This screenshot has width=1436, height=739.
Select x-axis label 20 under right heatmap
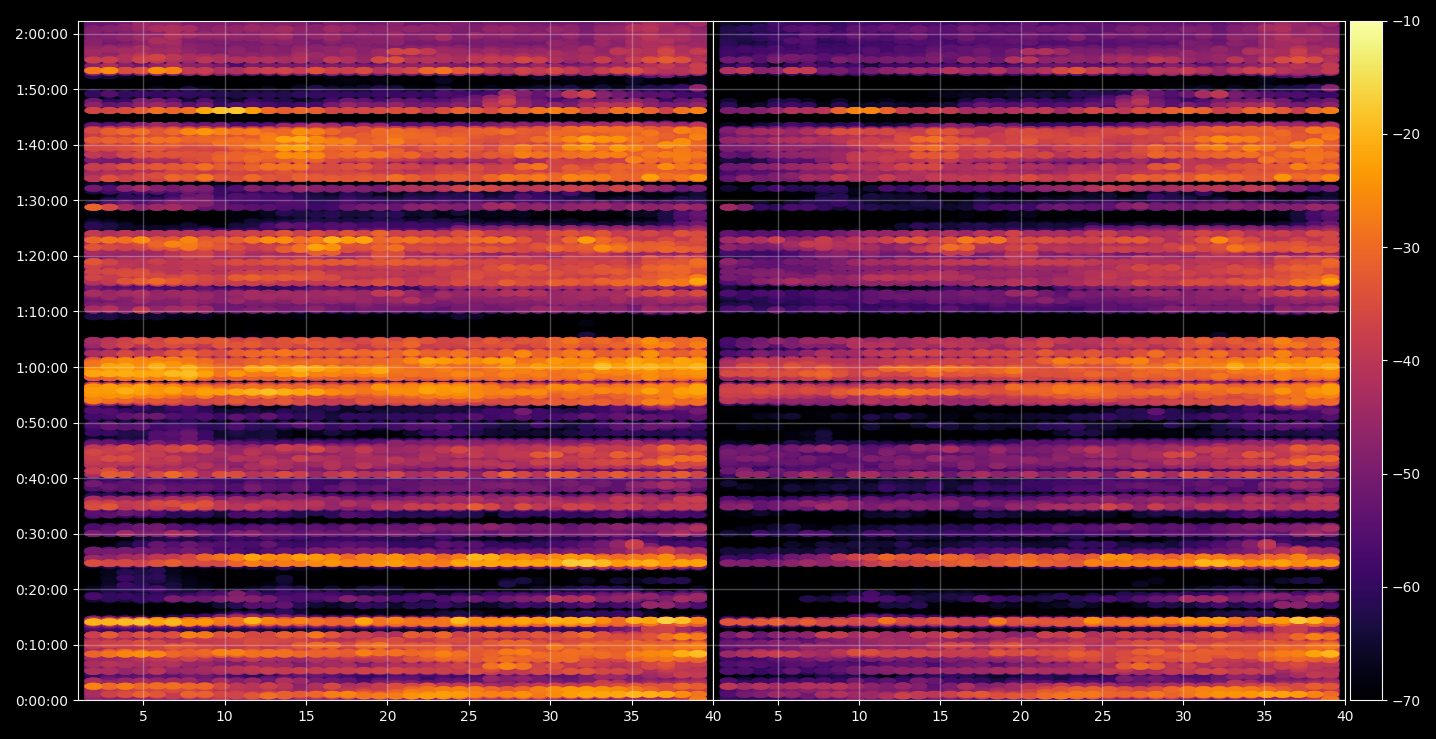(x=1021, y=716)
